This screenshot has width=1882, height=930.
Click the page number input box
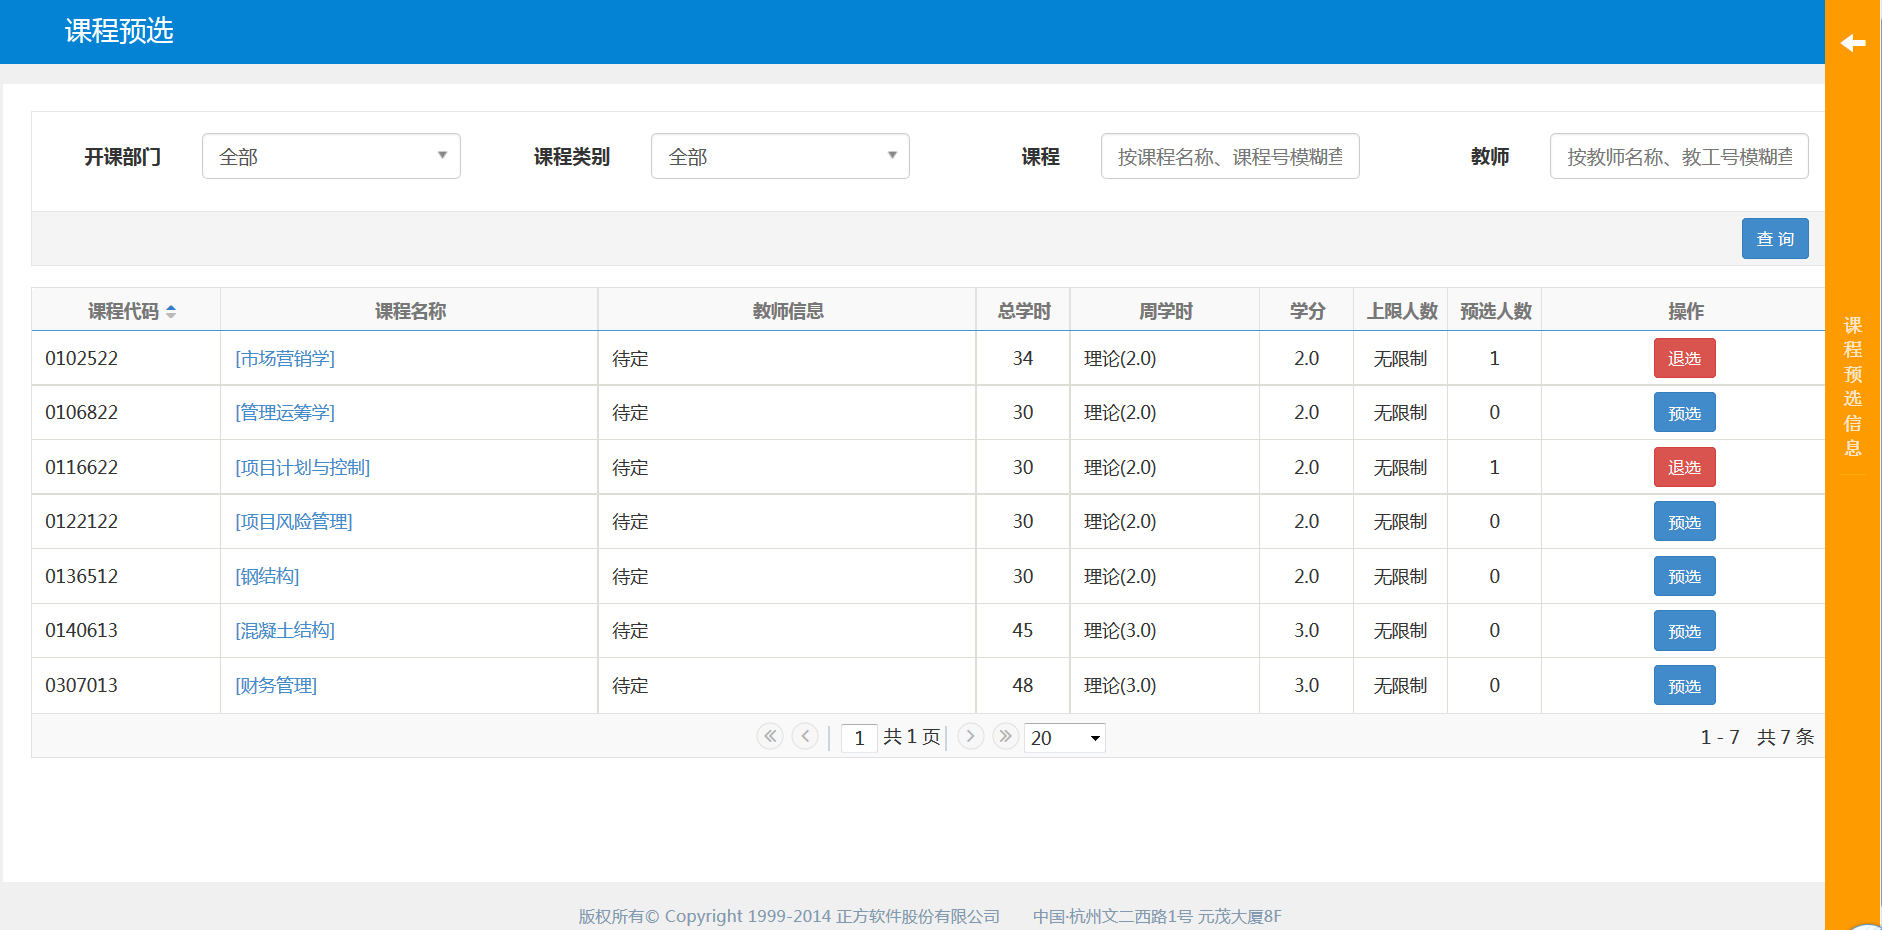pyautogui.click(x=859, y=738)
